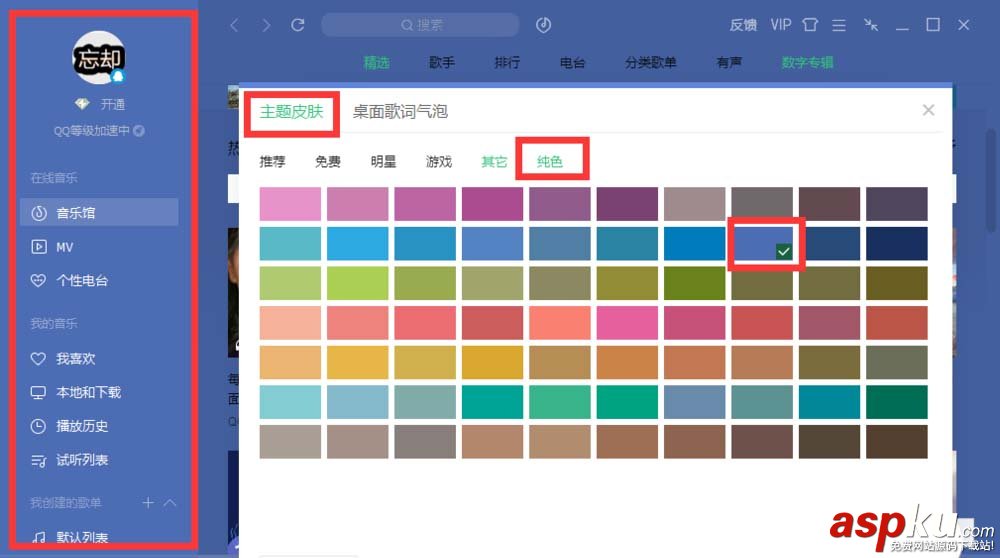The image size is (1000, 558).
Task: Pick the grey-beige swatch starting last row
Action: [x=290, y=441]
